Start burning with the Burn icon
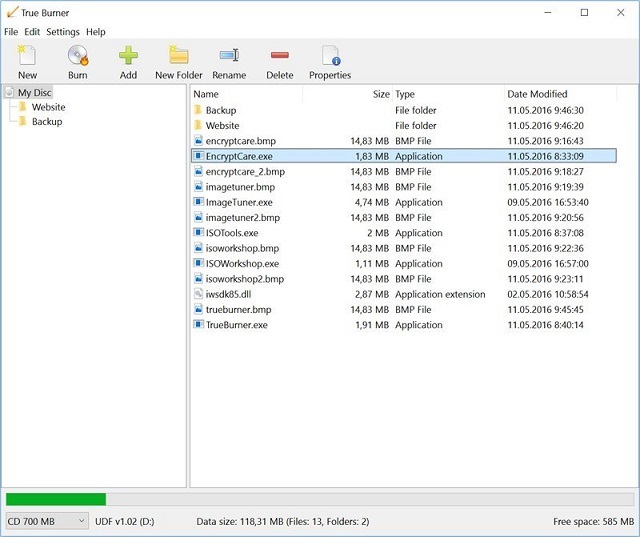The height and width of the screenshot is (537, 640). (77, 57)
